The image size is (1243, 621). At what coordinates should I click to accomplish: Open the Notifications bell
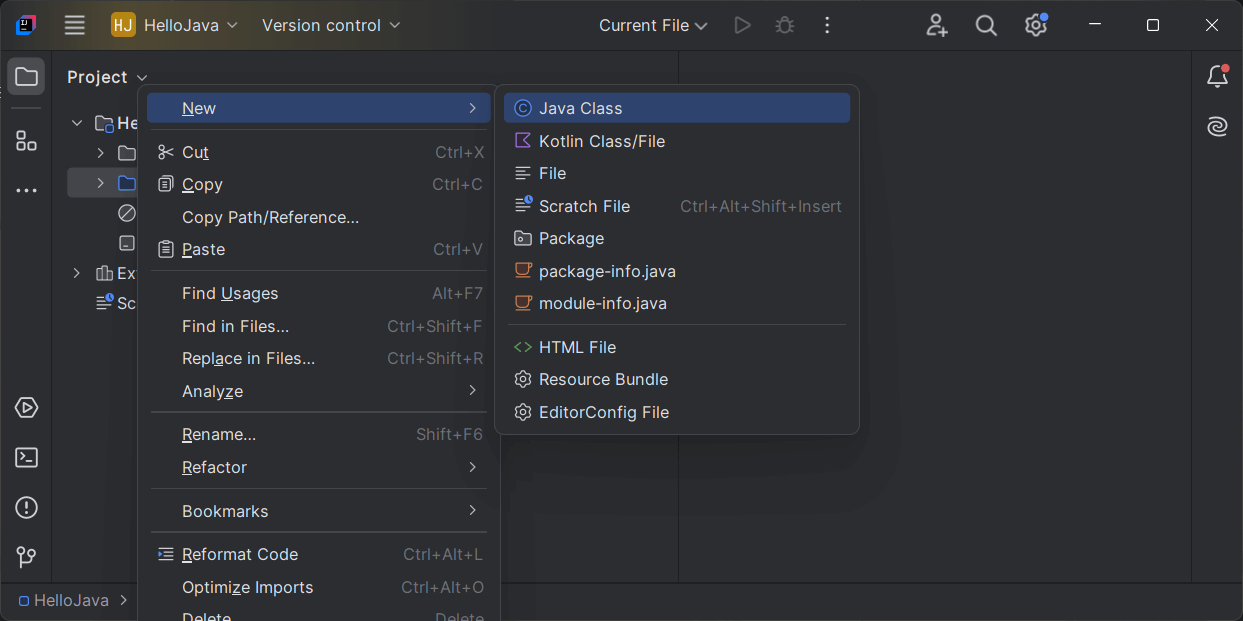[1217, 76]
